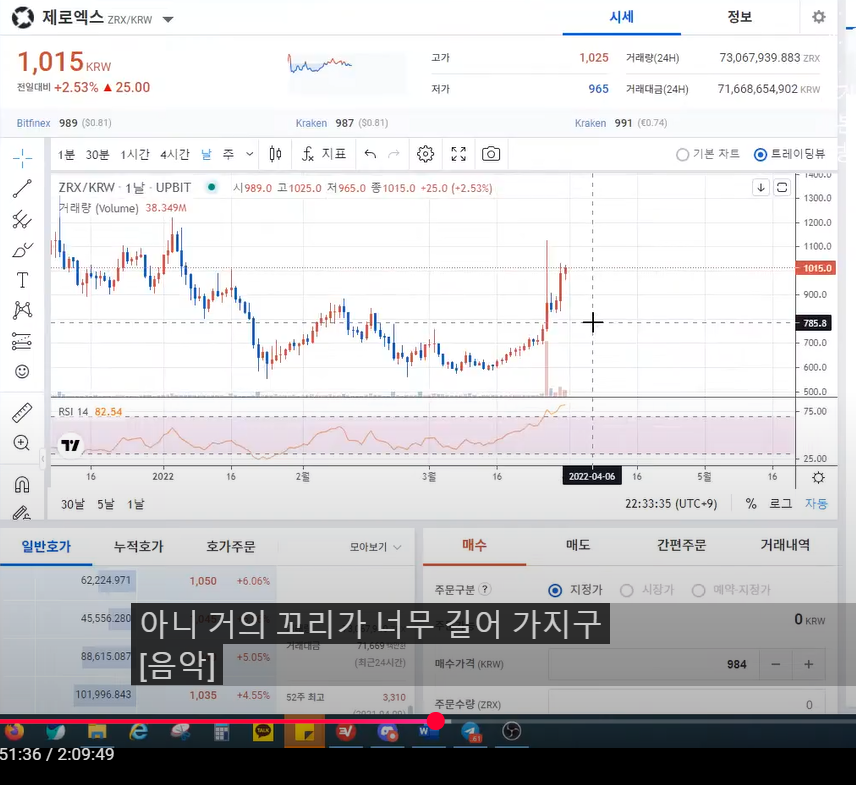
Task: Open KakaoTalk from the taskbar
Action: tap(263, 732)
